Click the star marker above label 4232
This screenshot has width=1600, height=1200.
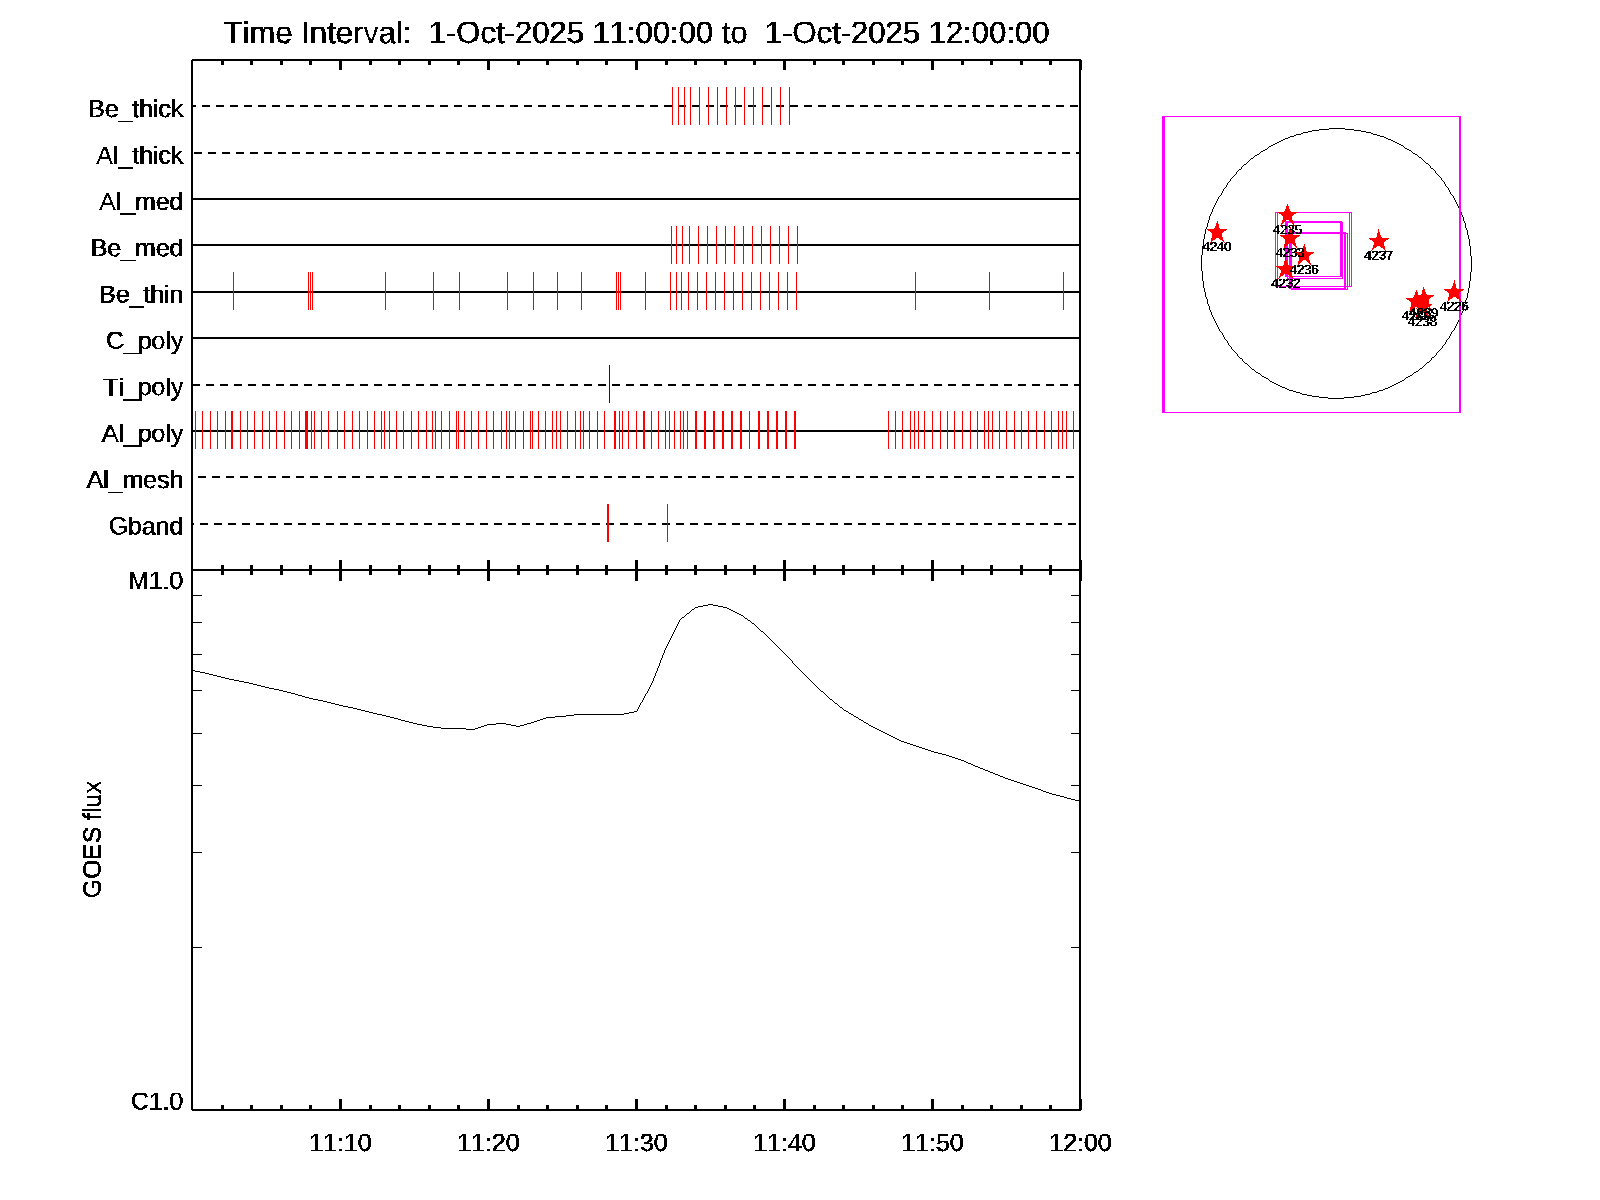[x=1285, y=269]
